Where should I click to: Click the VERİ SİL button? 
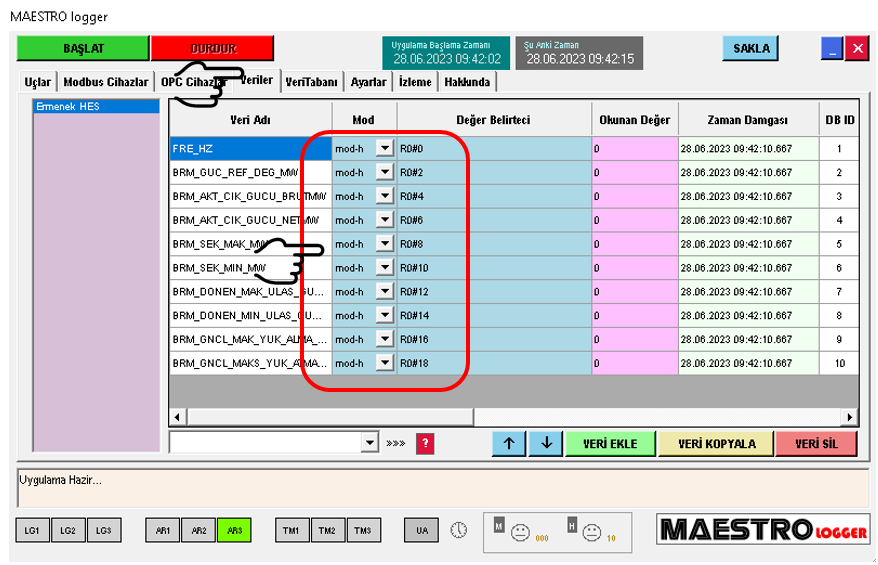(816, 444)
